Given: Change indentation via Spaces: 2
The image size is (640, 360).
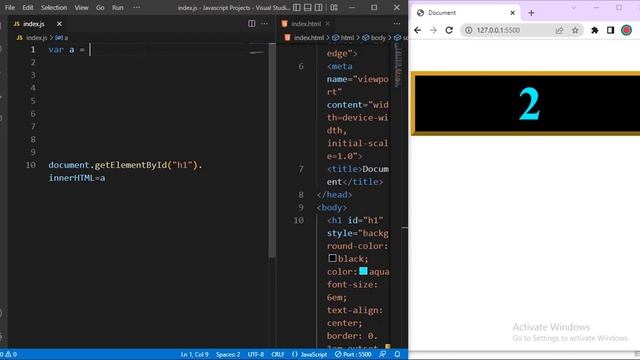Looking at the screenshot, I should pos(228,354).
